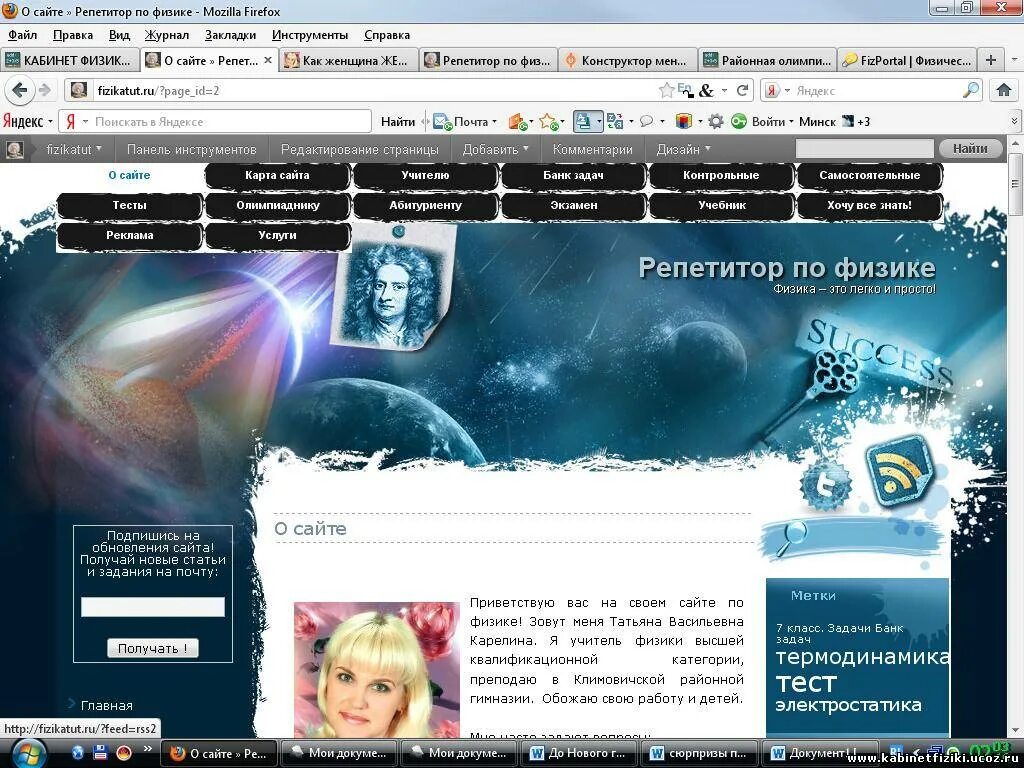
Task: Open the 'Банк задач' navigation button
Action: 573,176
